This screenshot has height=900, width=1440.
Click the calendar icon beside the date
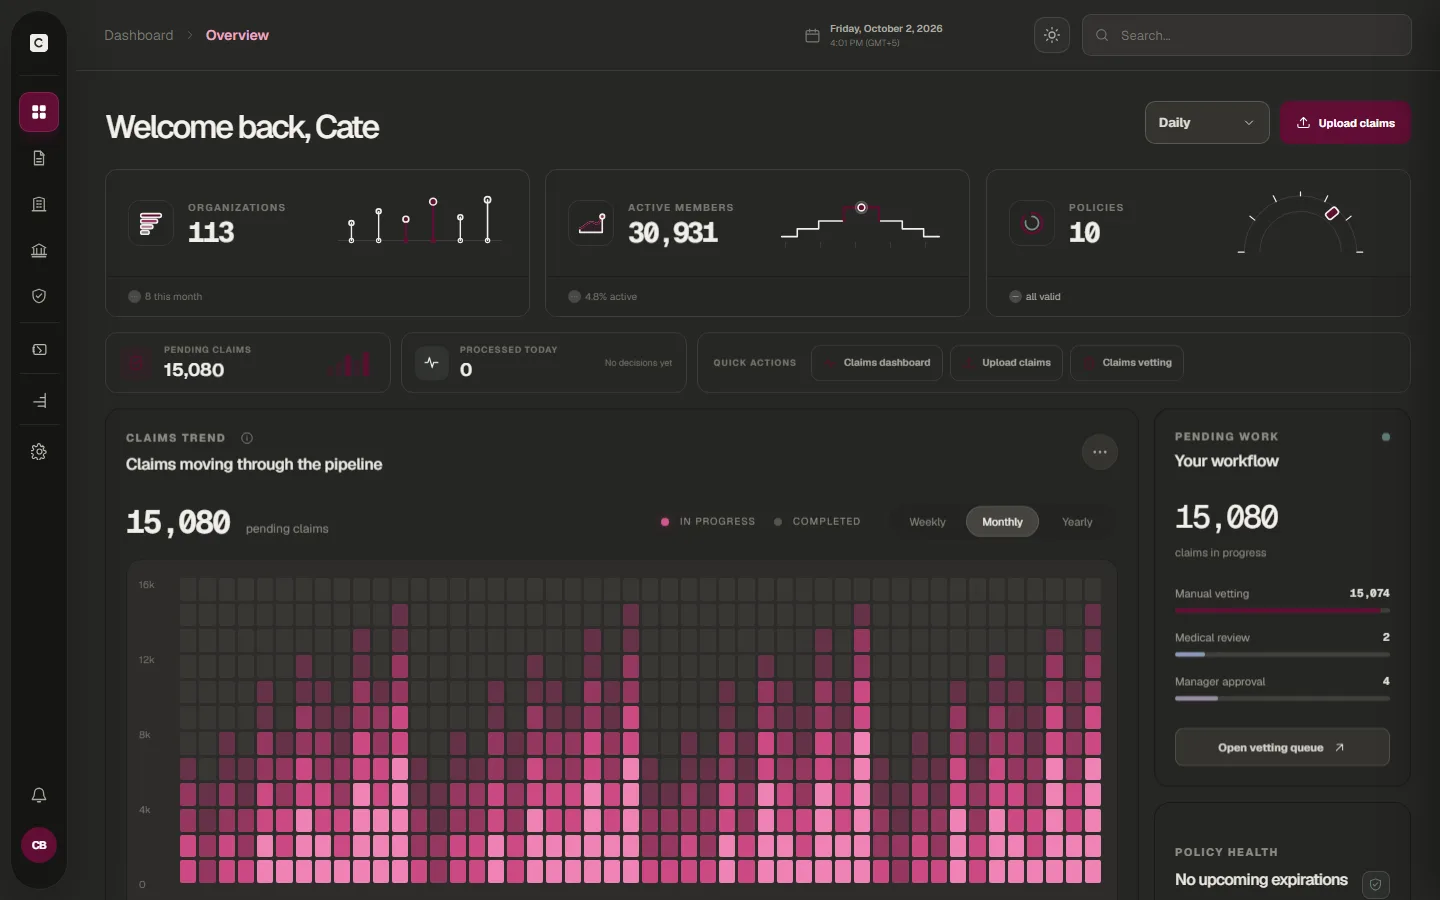[812, 36]
